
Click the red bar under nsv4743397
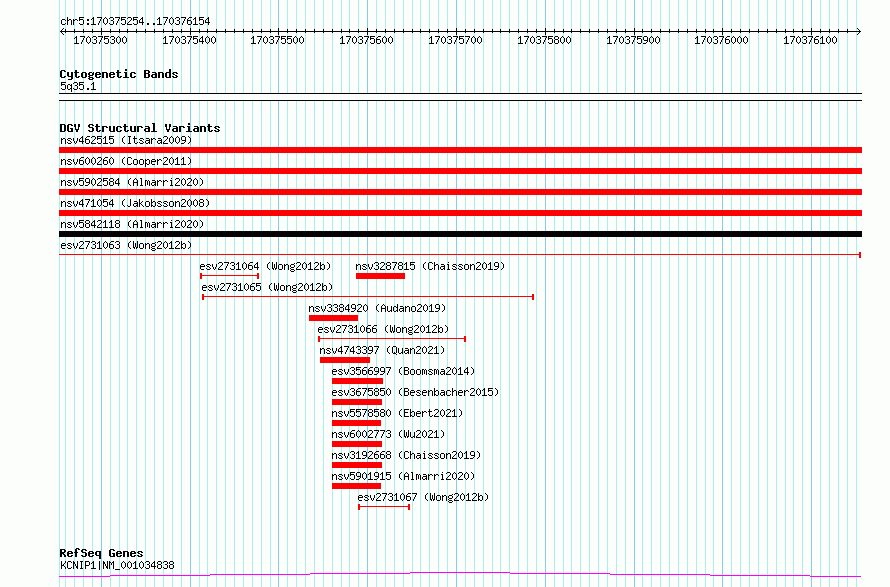tap(345, 360)
